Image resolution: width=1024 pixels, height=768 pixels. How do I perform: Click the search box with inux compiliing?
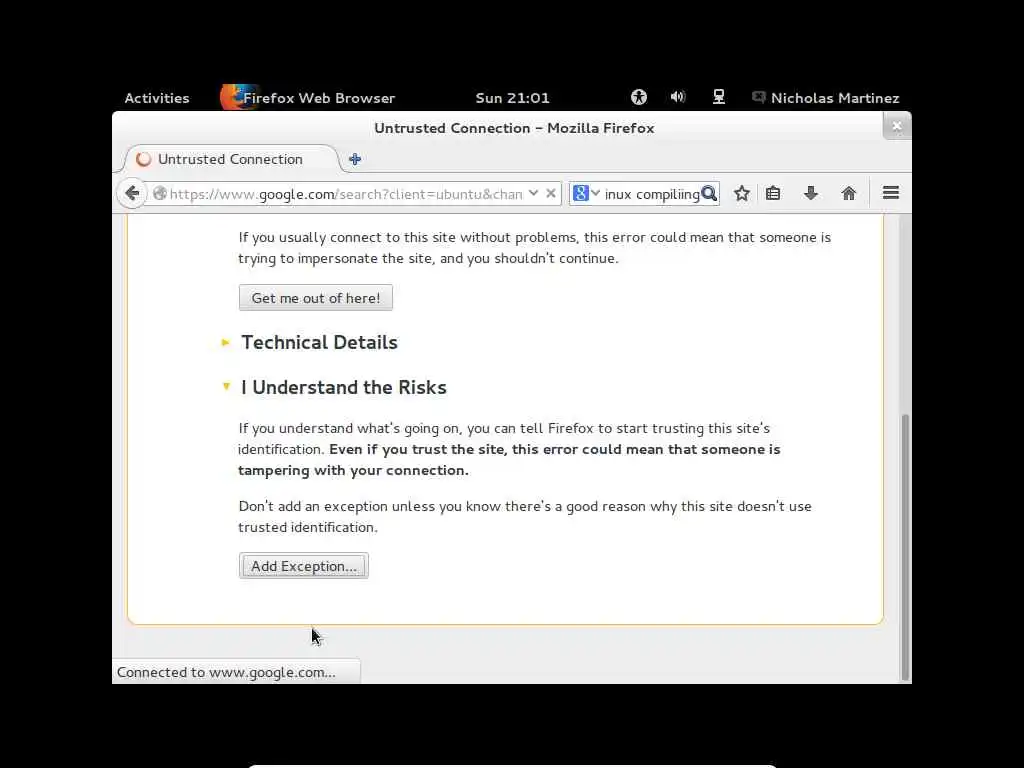651,194
